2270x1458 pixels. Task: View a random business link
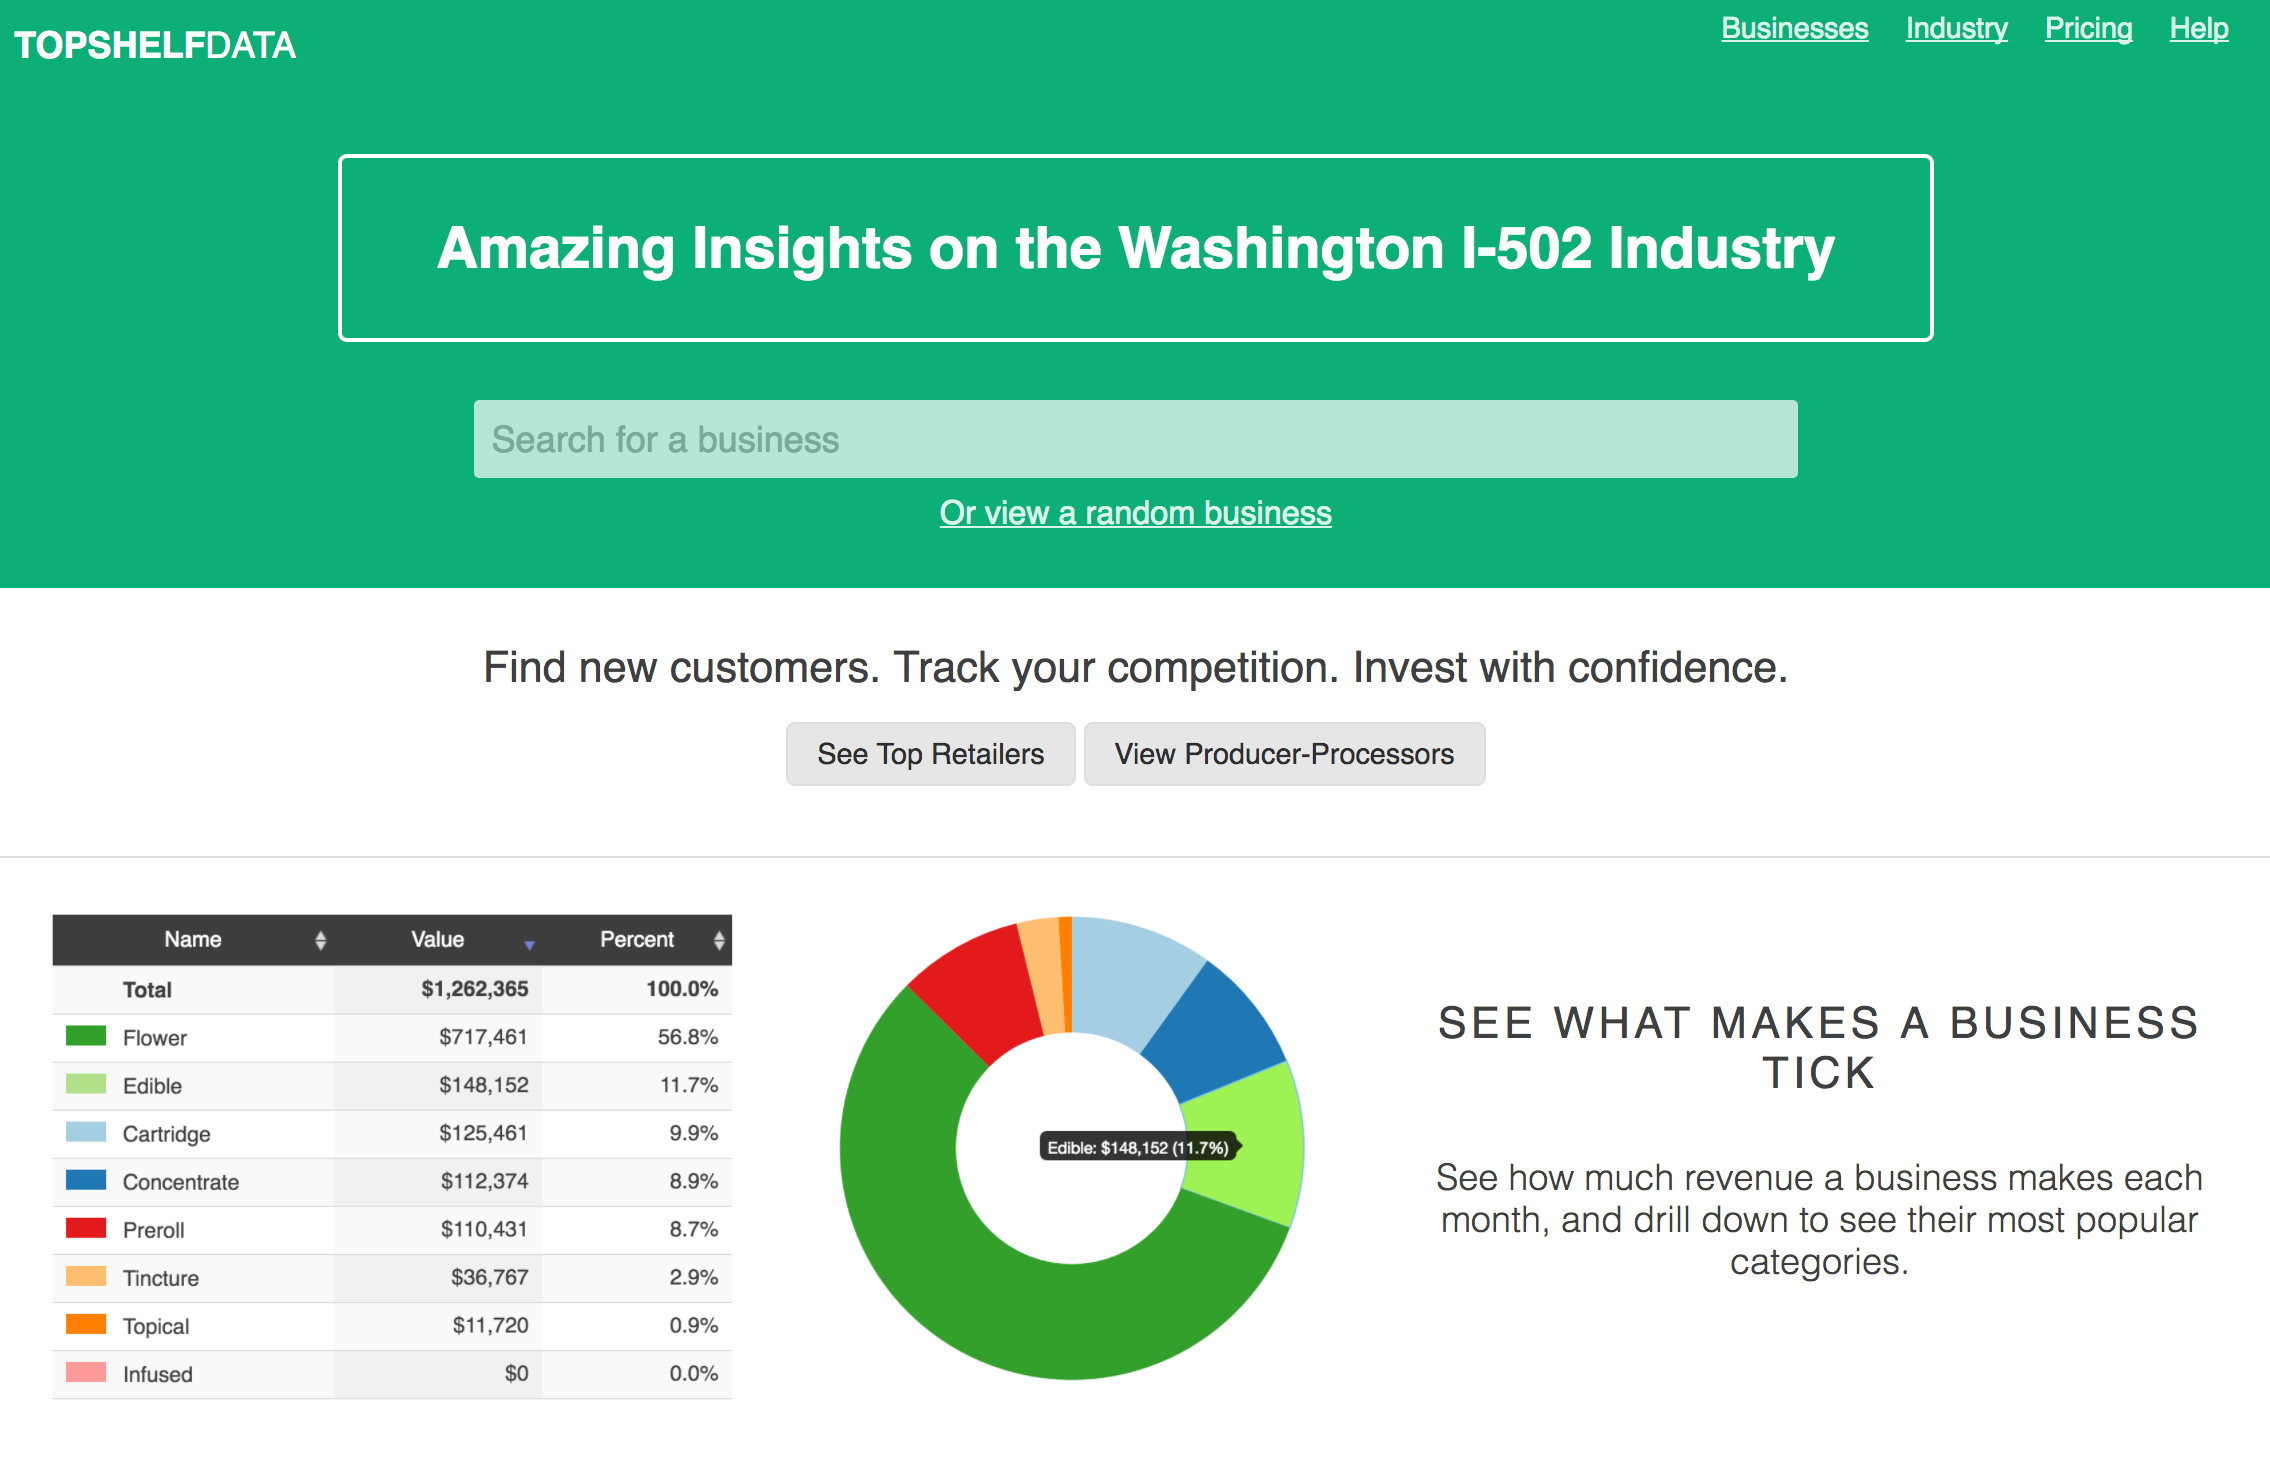point(1135,513)
